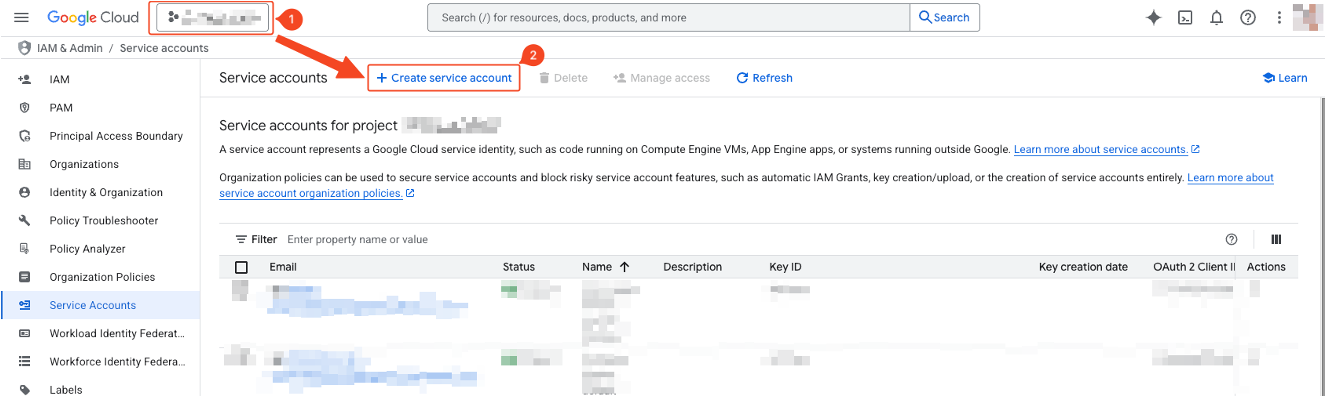Click the Search button
Viewport: 1326px width, 396px height.
point(945,17)
